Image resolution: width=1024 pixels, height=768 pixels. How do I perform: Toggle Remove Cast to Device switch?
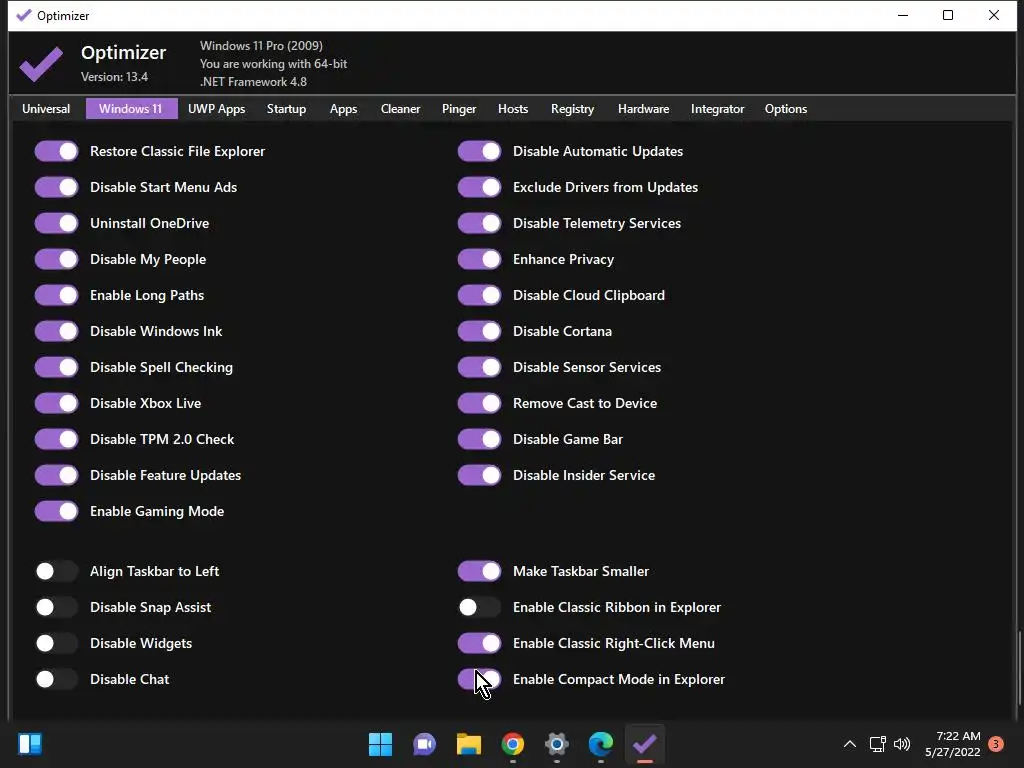pos(479,403)
